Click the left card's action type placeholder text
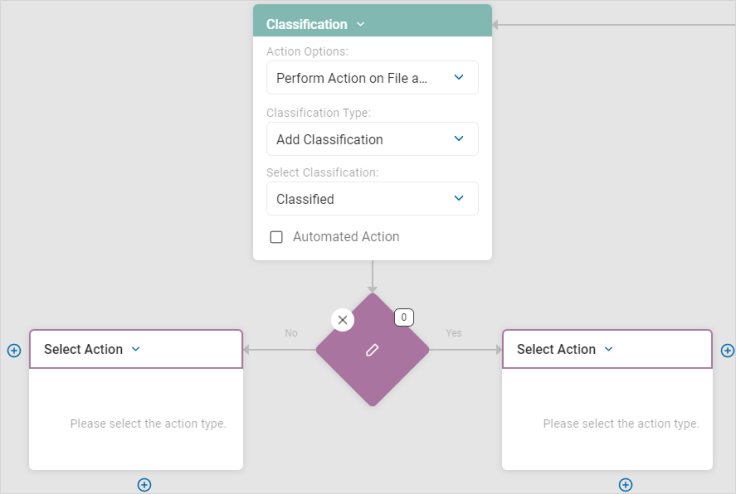Viewport: 736px width, 494px height. coord(148,424)
